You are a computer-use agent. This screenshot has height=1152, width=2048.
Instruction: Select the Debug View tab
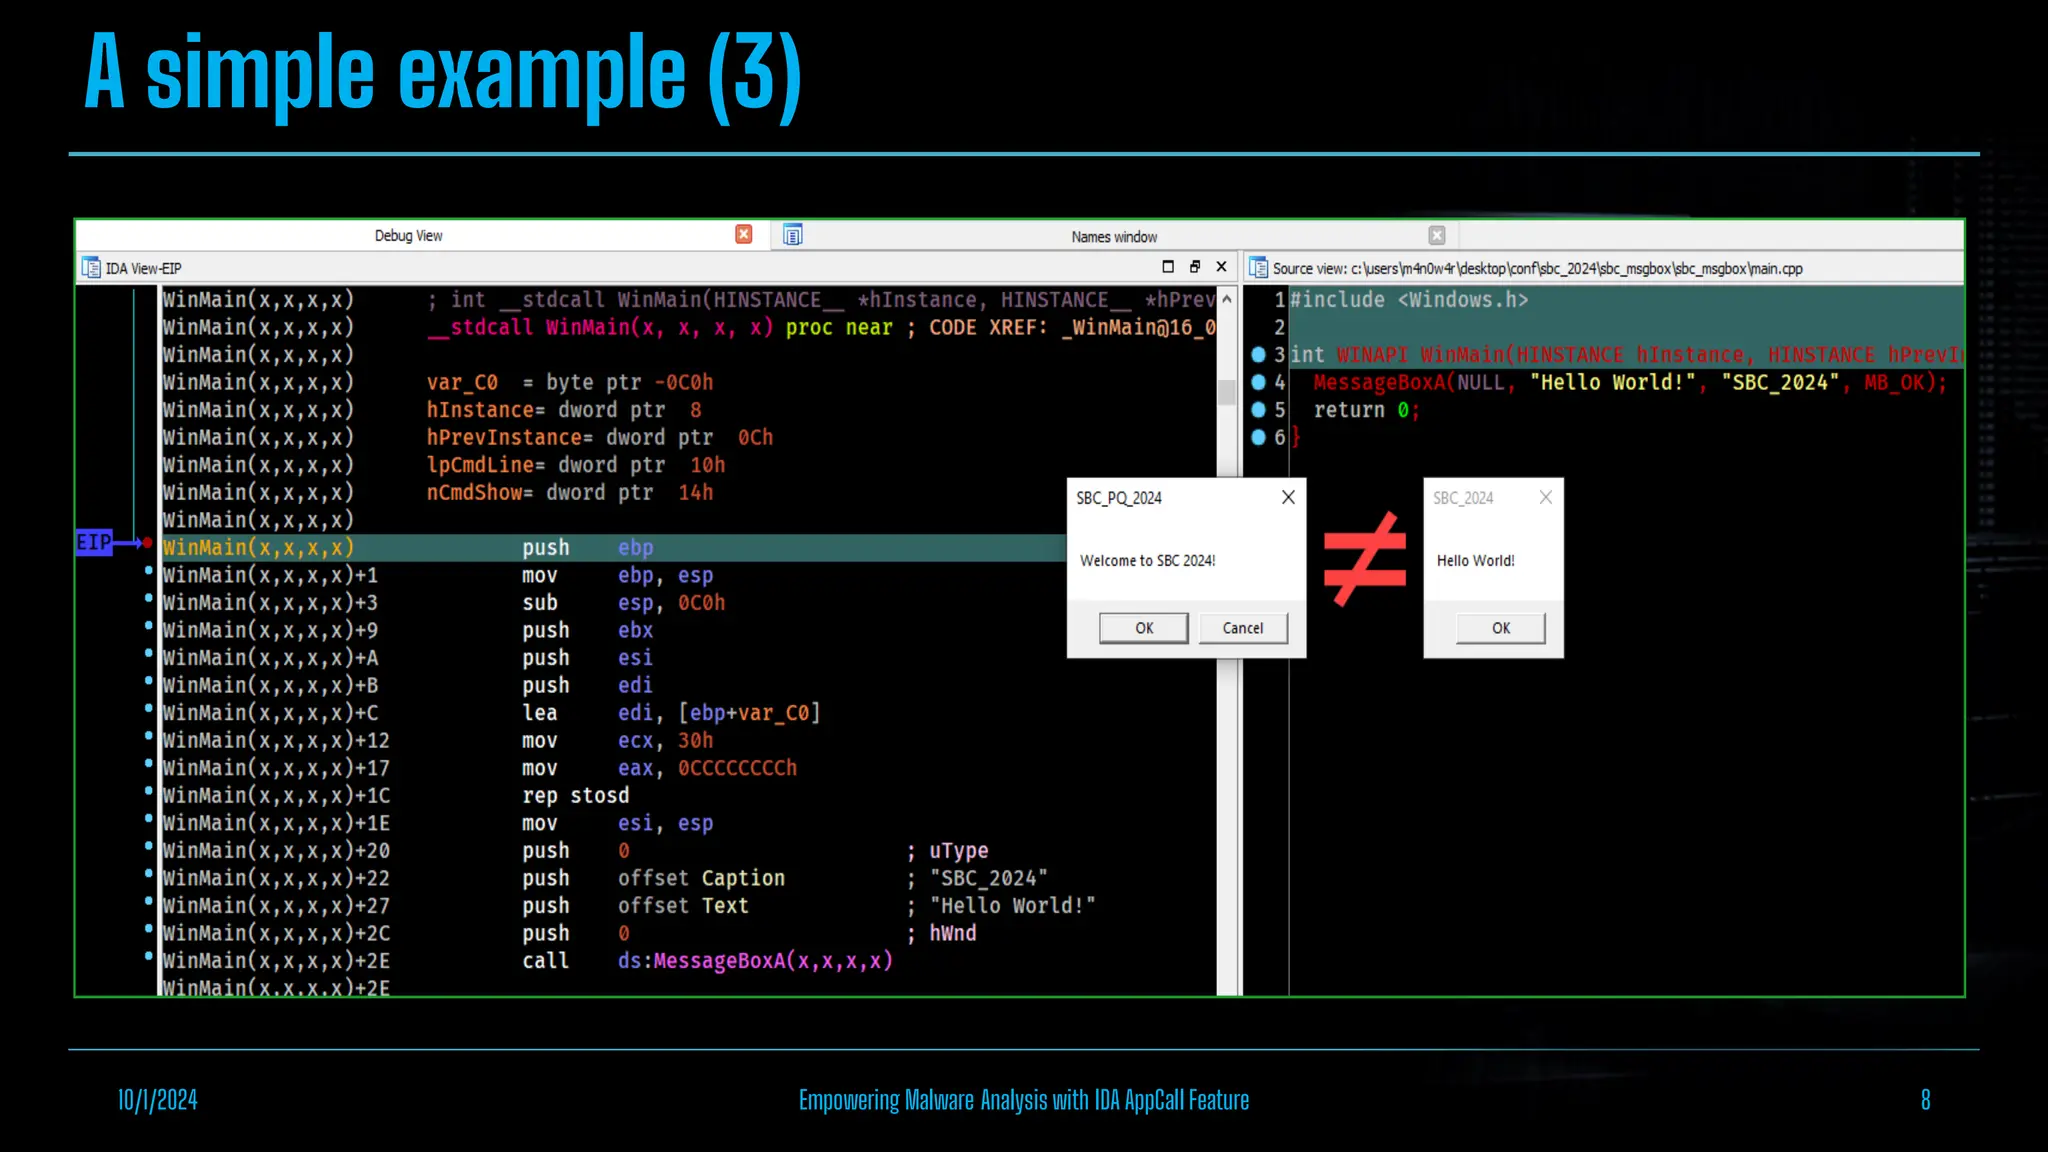[x=408, y=236]
